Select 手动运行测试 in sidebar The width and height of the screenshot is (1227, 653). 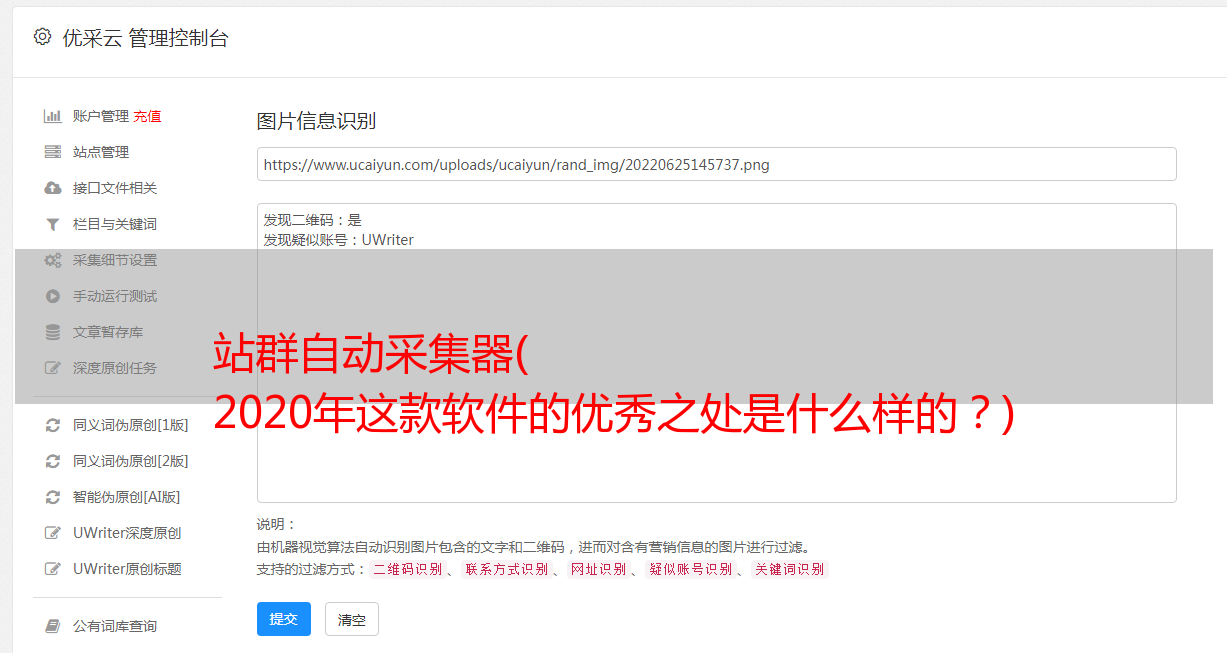(x=115, y=296)
